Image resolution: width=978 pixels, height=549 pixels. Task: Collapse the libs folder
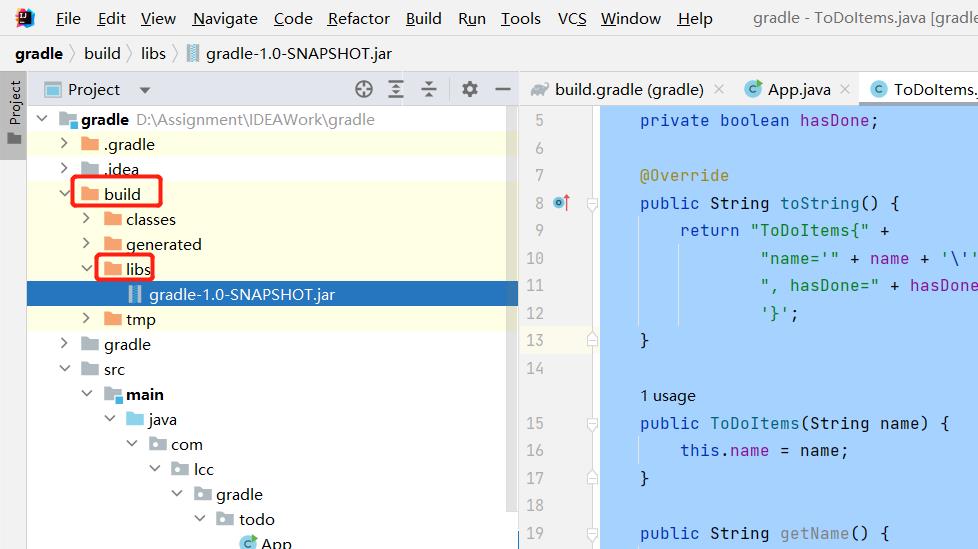87,268
